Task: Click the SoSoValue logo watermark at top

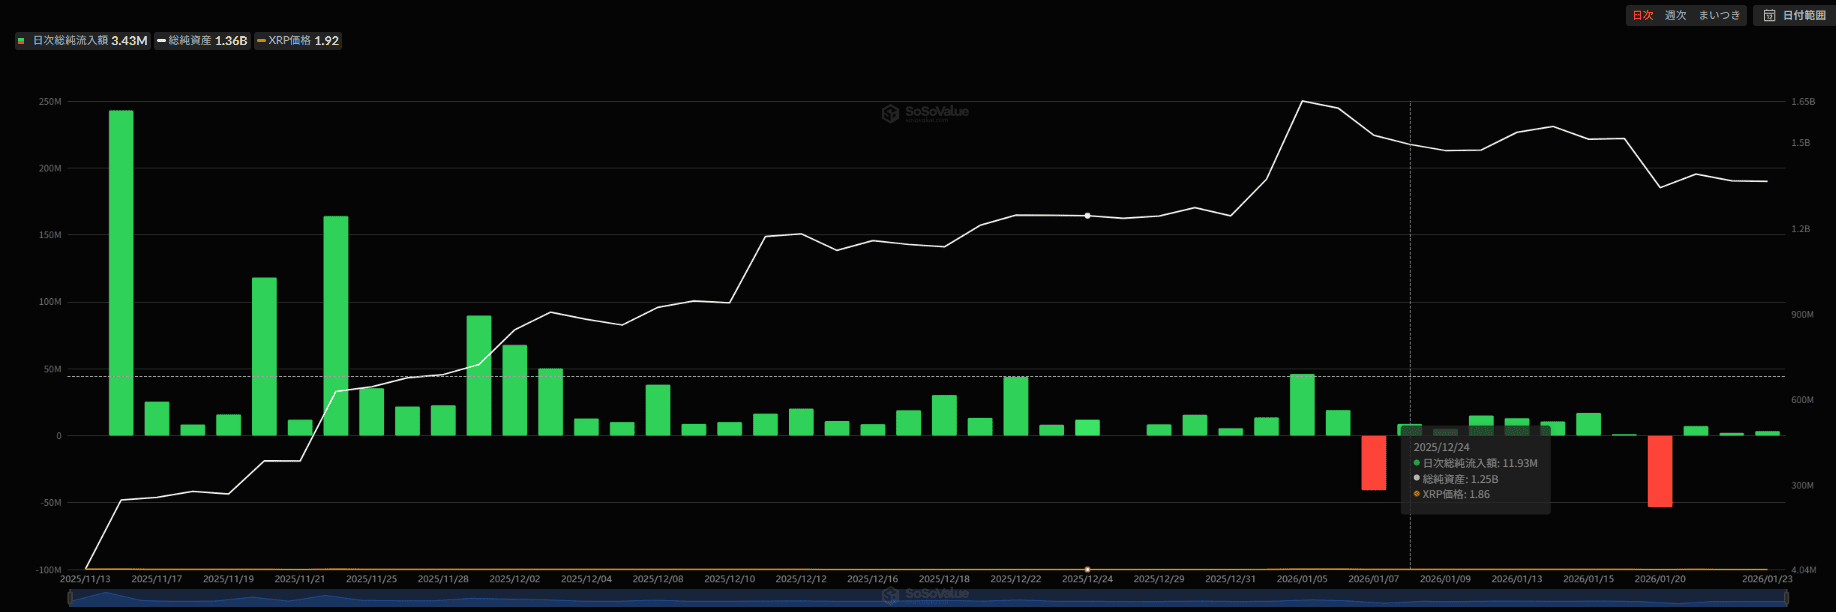Action: click(925, 113)
